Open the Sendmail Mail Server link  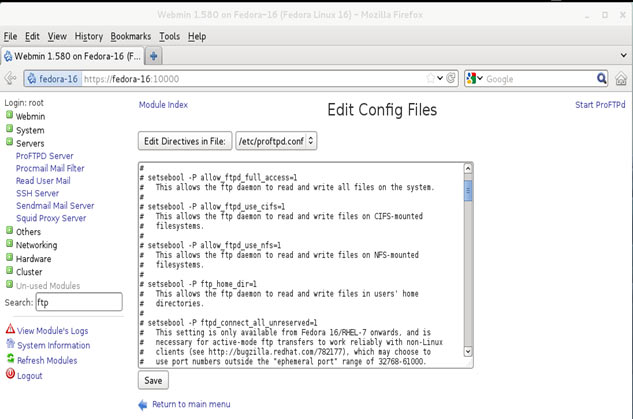(x=55, y=206)
